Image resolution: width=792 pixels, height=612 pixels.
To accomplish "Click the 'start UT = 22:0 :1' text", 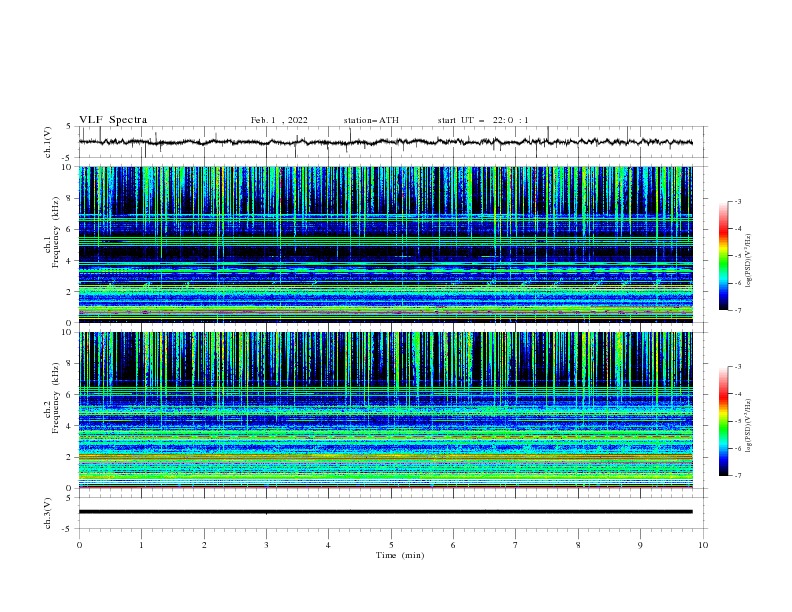I will [x=483, y=120].
